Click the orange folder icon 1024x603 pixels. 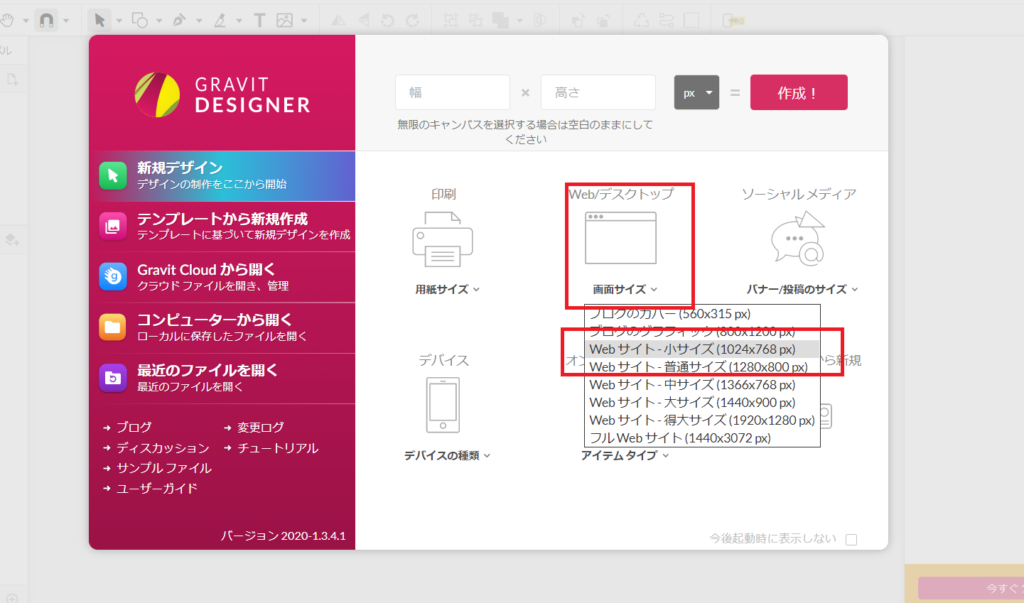[x=113, y=327]
